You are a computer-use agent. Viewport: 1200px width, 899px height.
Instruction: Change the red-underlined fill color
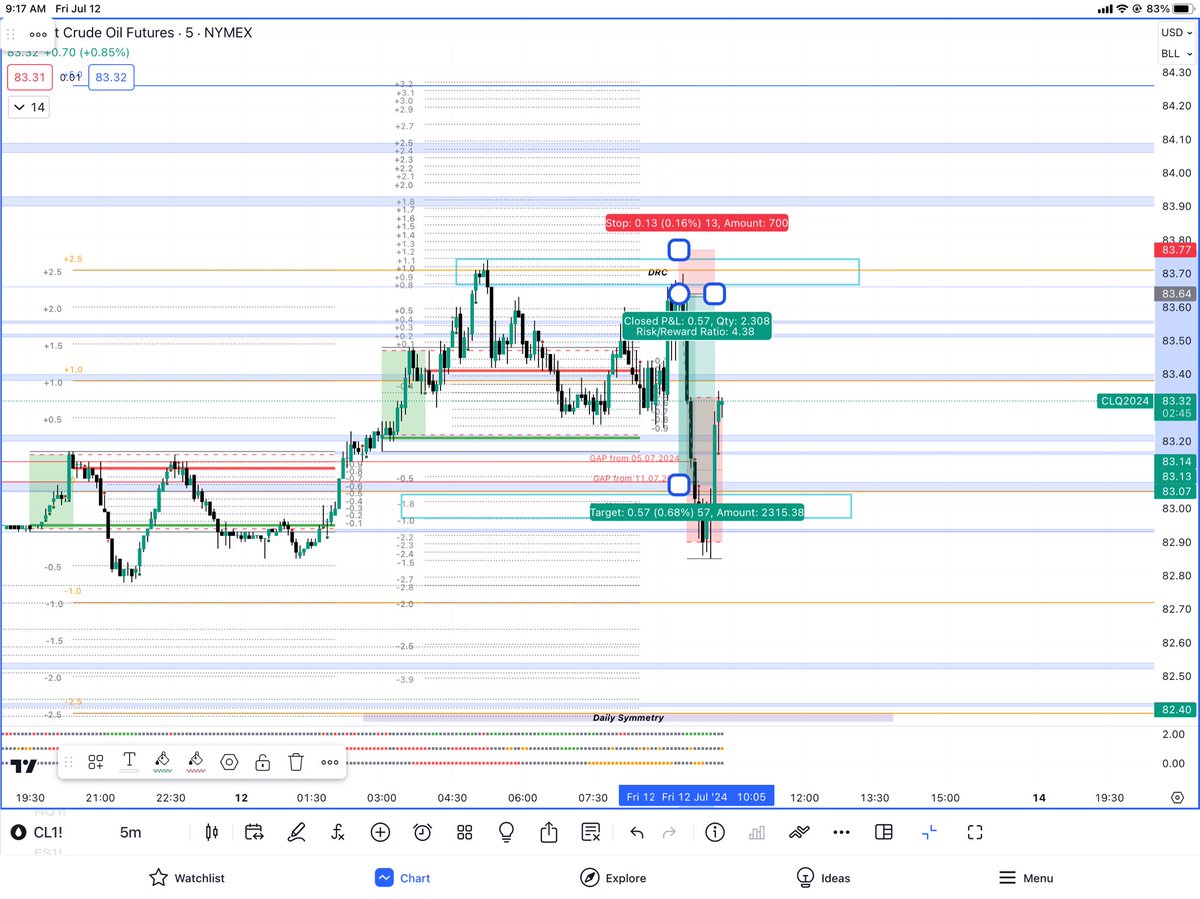pyautogui.click(x=196, y=762)
